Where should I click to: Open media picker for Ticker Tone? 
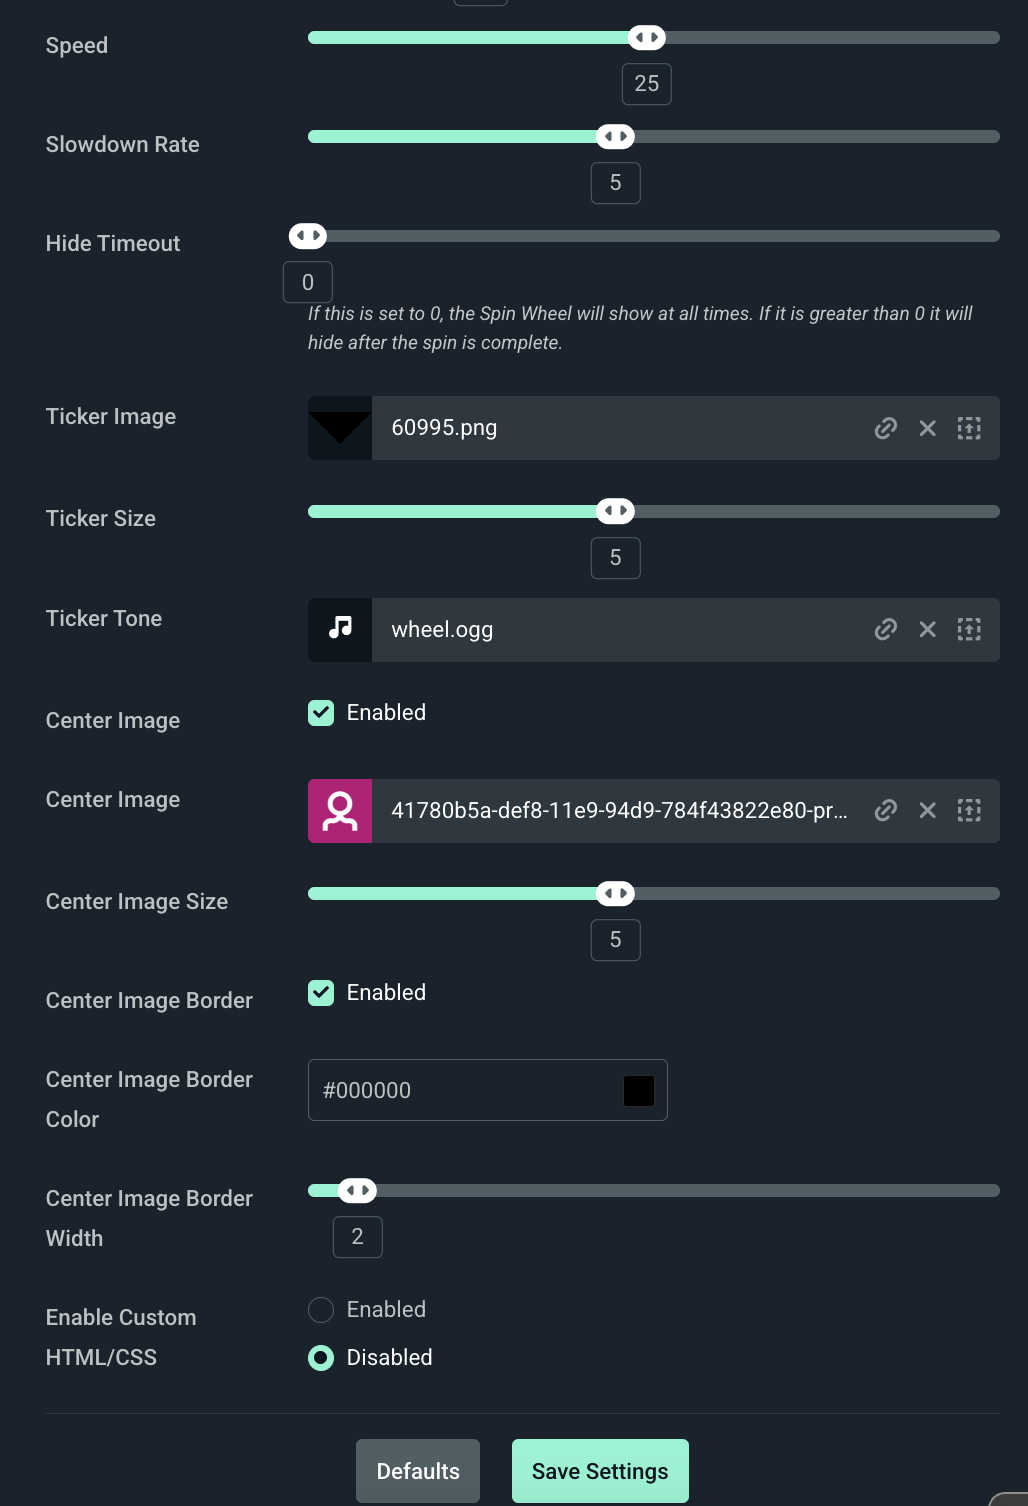click(969, 629)
